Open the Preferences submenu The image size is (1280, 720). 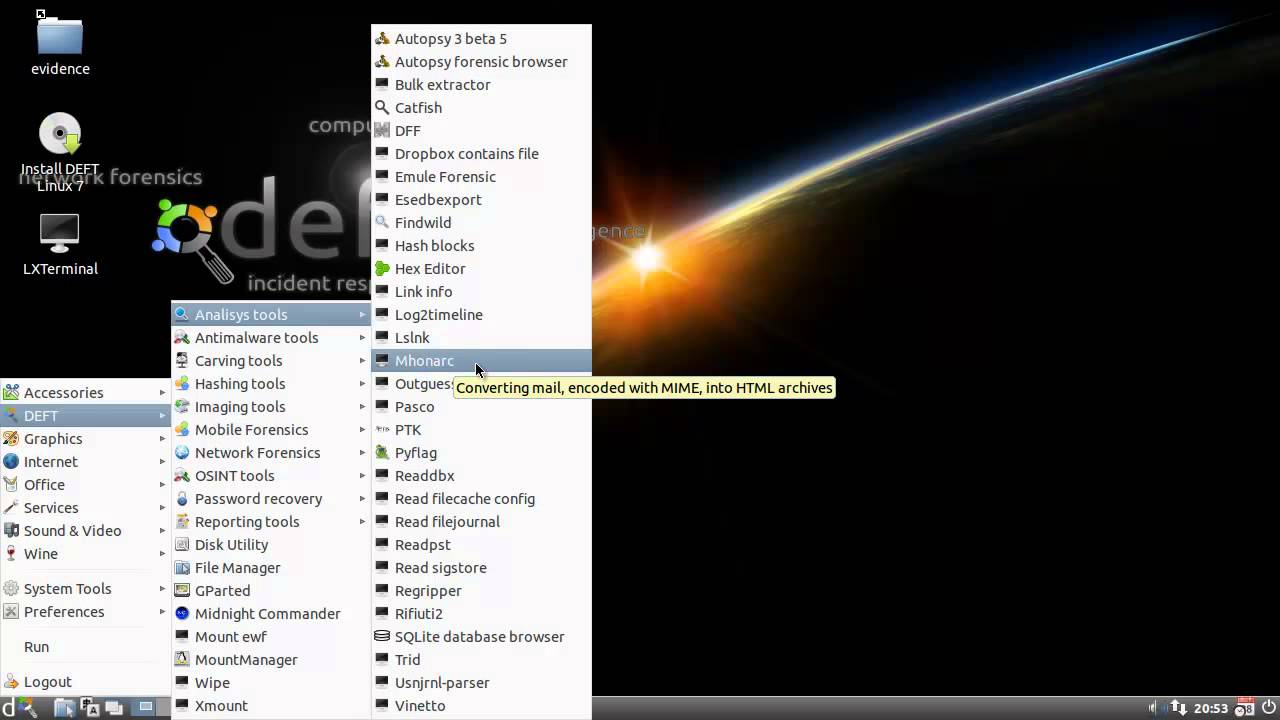pyautogui.click(x=86, y=612)
